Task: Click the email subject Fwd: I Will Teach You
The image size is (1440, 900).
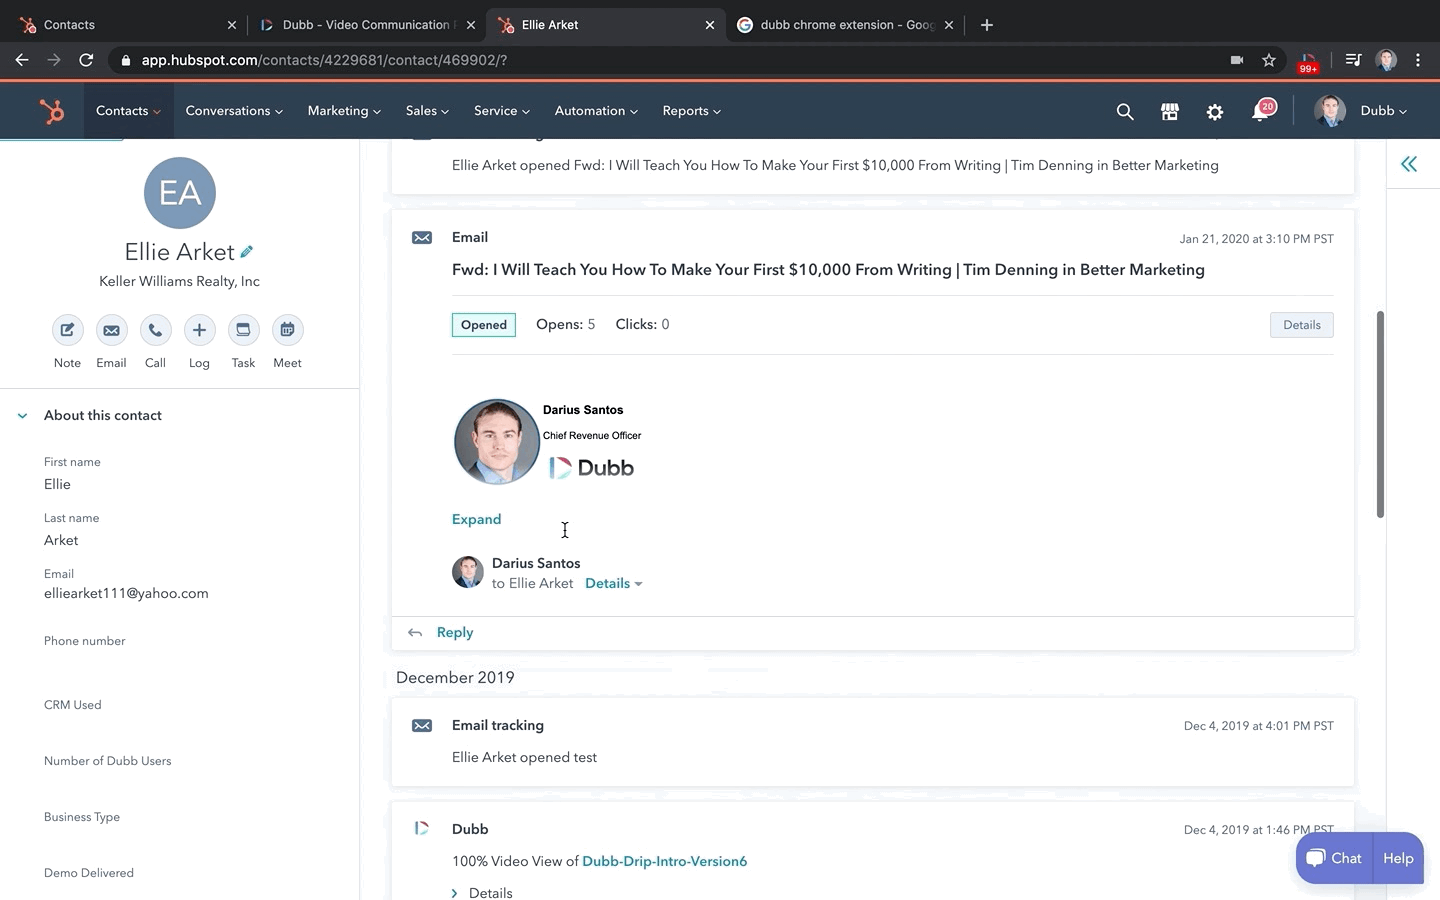Action: [x=828, y=270]
